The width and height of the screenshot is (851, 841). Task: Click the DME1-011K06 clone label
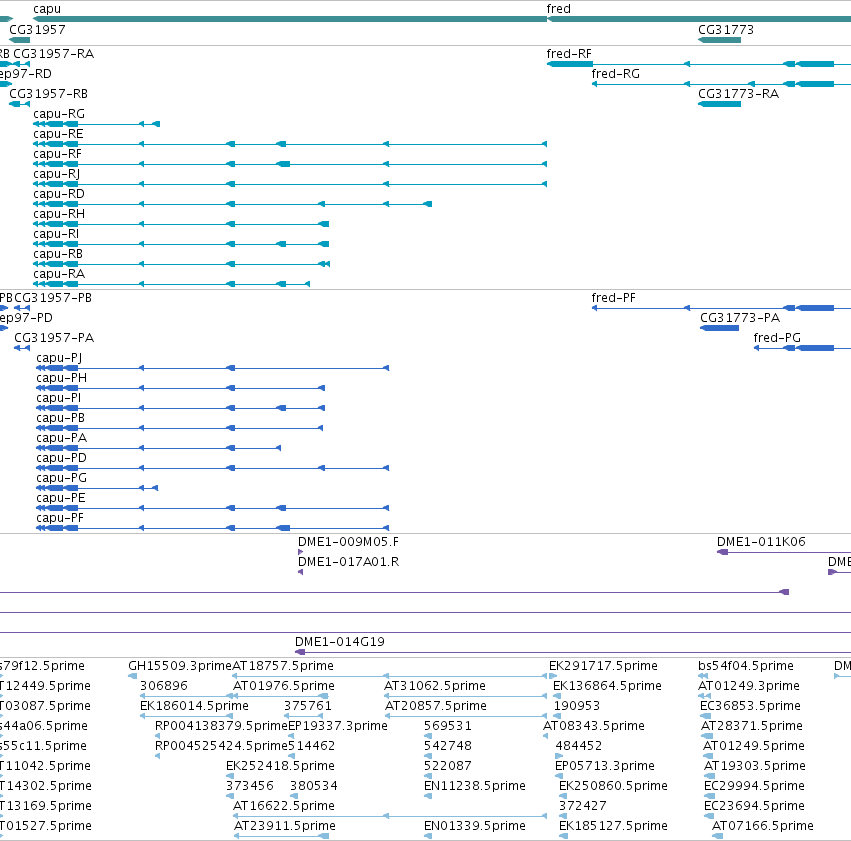(x=761, y=542)
